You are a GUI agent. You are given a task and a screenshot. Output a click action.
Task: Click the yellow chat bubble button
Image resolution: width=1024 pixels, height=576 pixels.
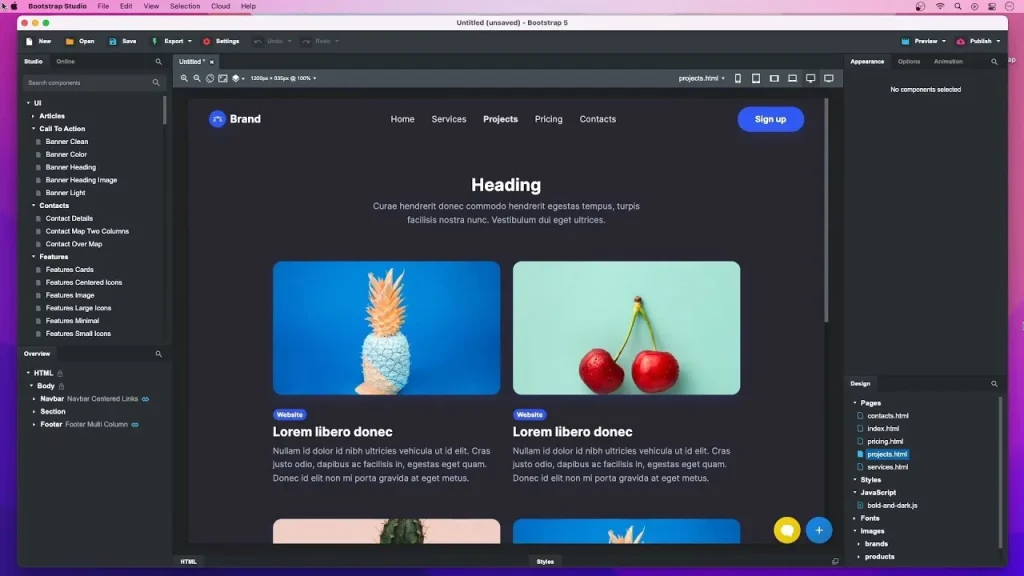click(787, 530)
